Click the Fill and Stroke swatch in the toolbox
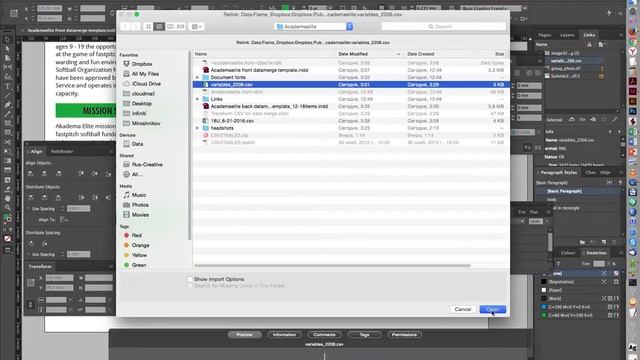Viewport: 640px width, 360px height. [7, 218]
